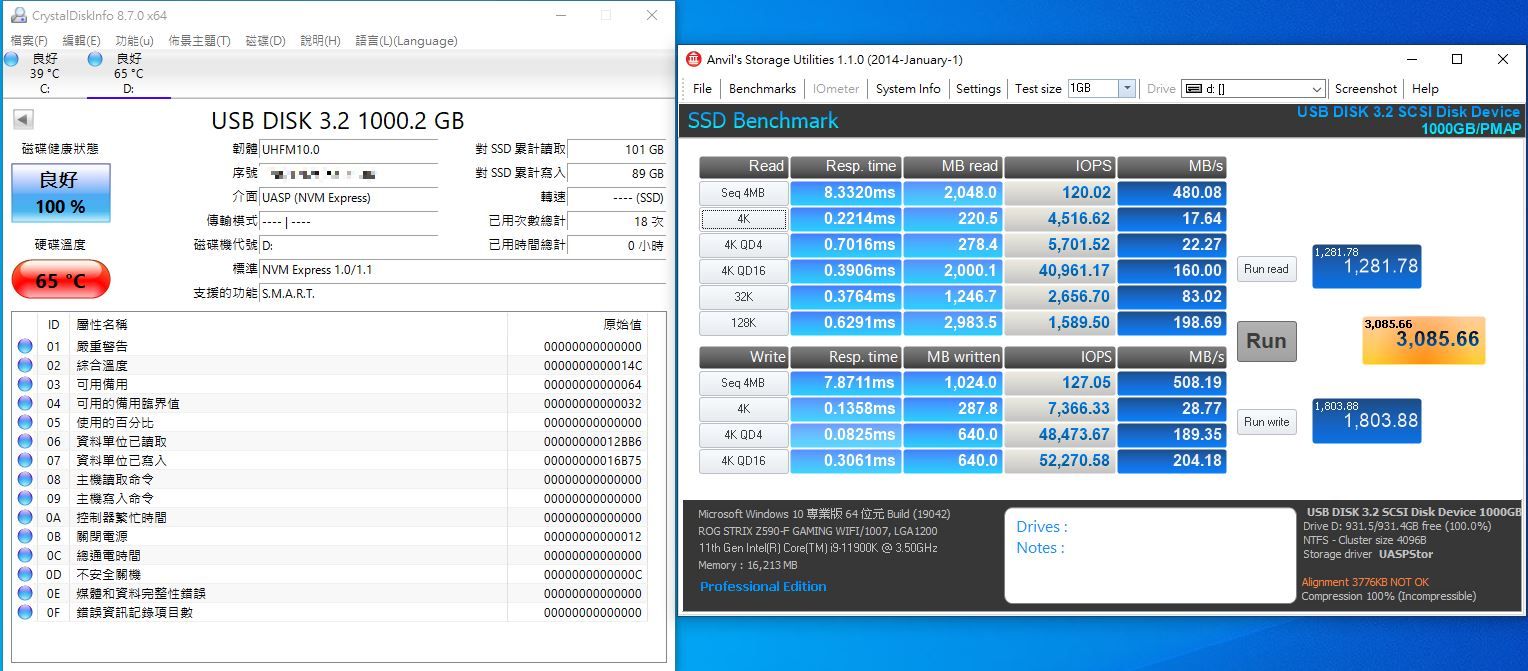Click status orb for attribute 03 可用備用
The image size is (1528, 671).
pyautogui.click(x=25, y=384)
